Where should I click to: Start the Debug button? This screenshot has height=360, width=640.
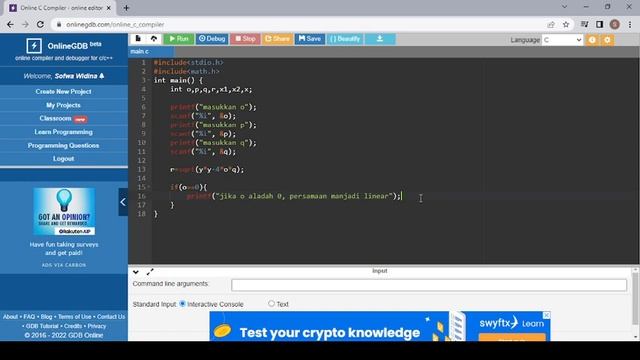coord(212,39)
